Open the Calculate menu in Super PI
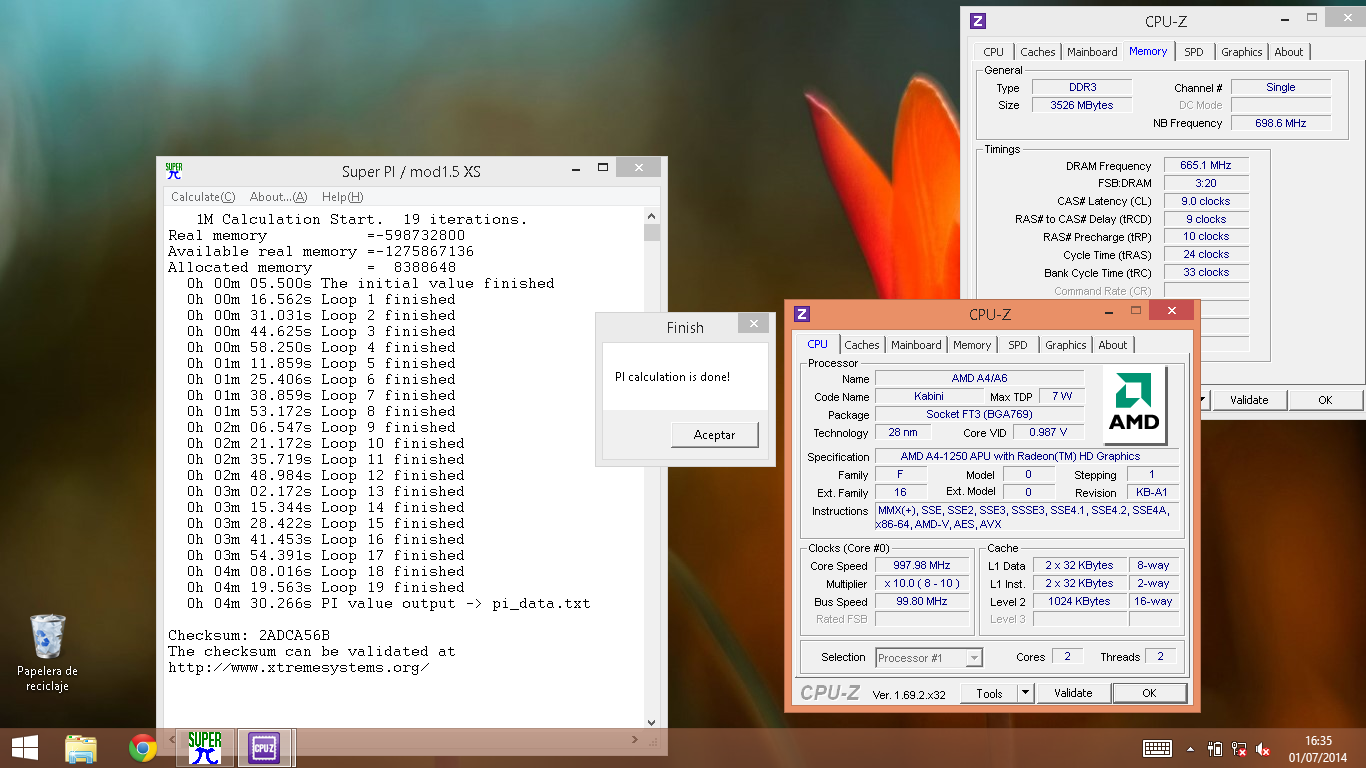Screen dimensions: 1366x768 (x=203, y=197)
